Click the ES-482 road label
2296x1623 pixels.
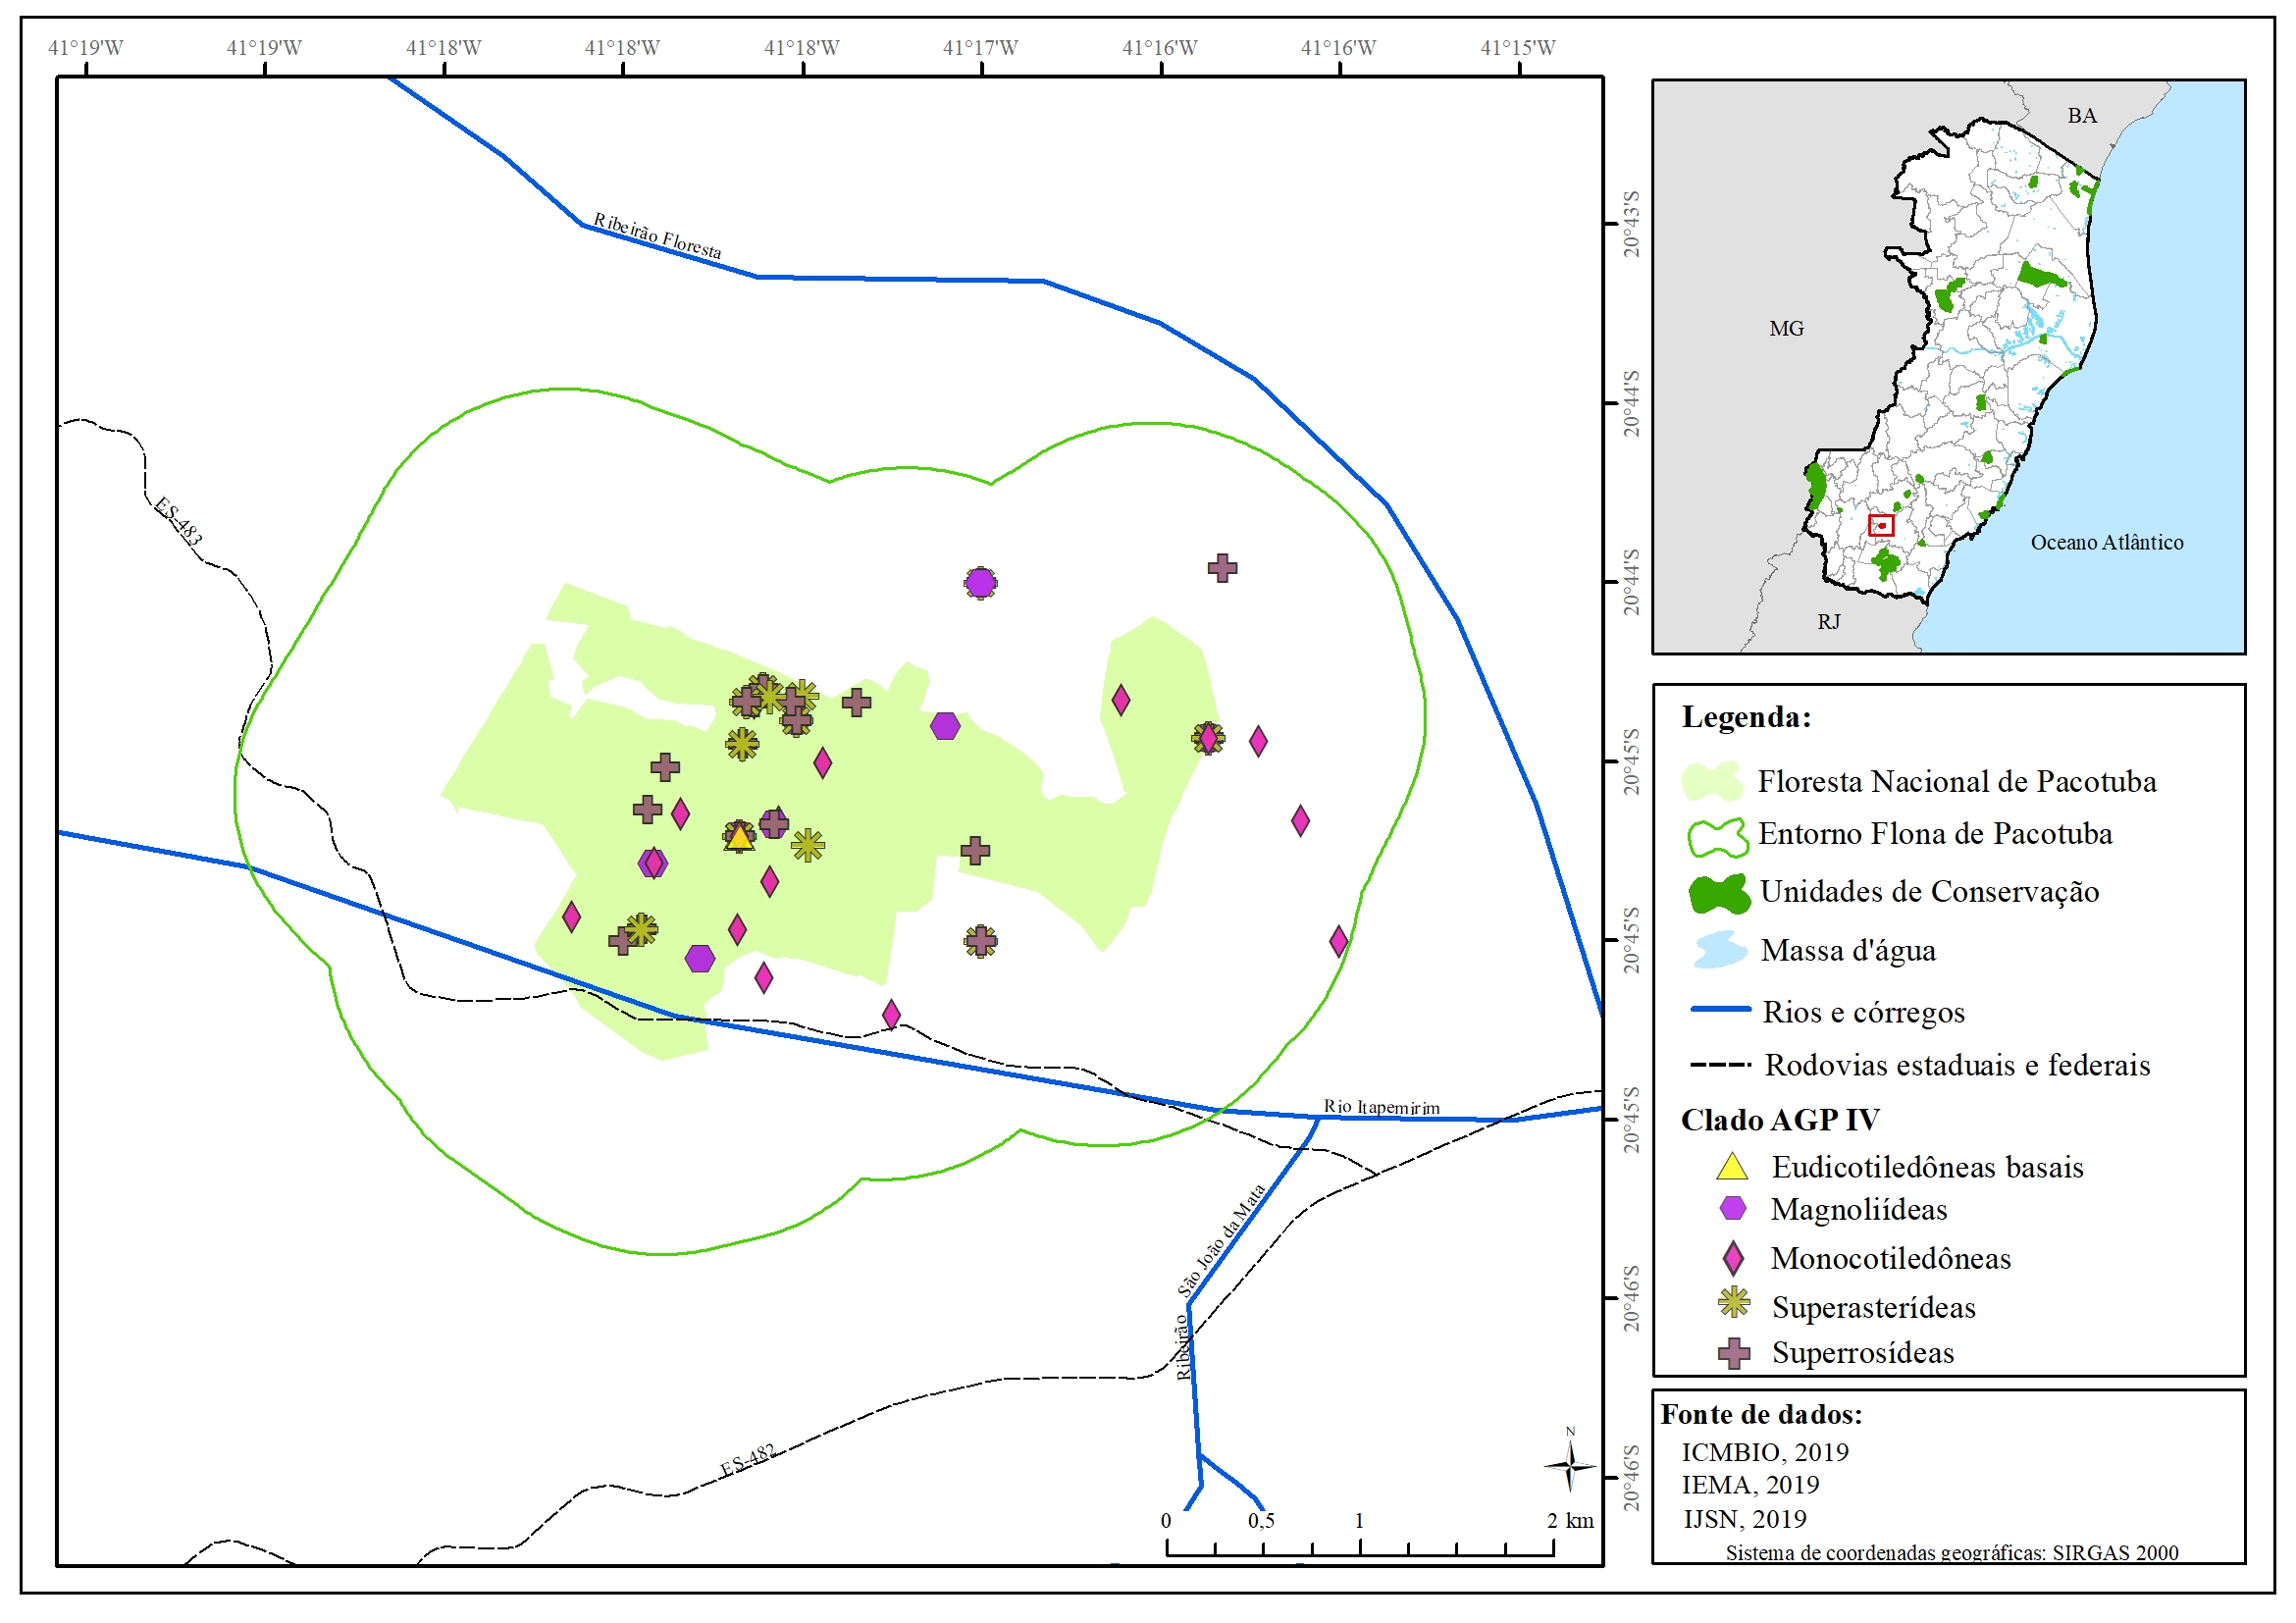coord(747,1460)
